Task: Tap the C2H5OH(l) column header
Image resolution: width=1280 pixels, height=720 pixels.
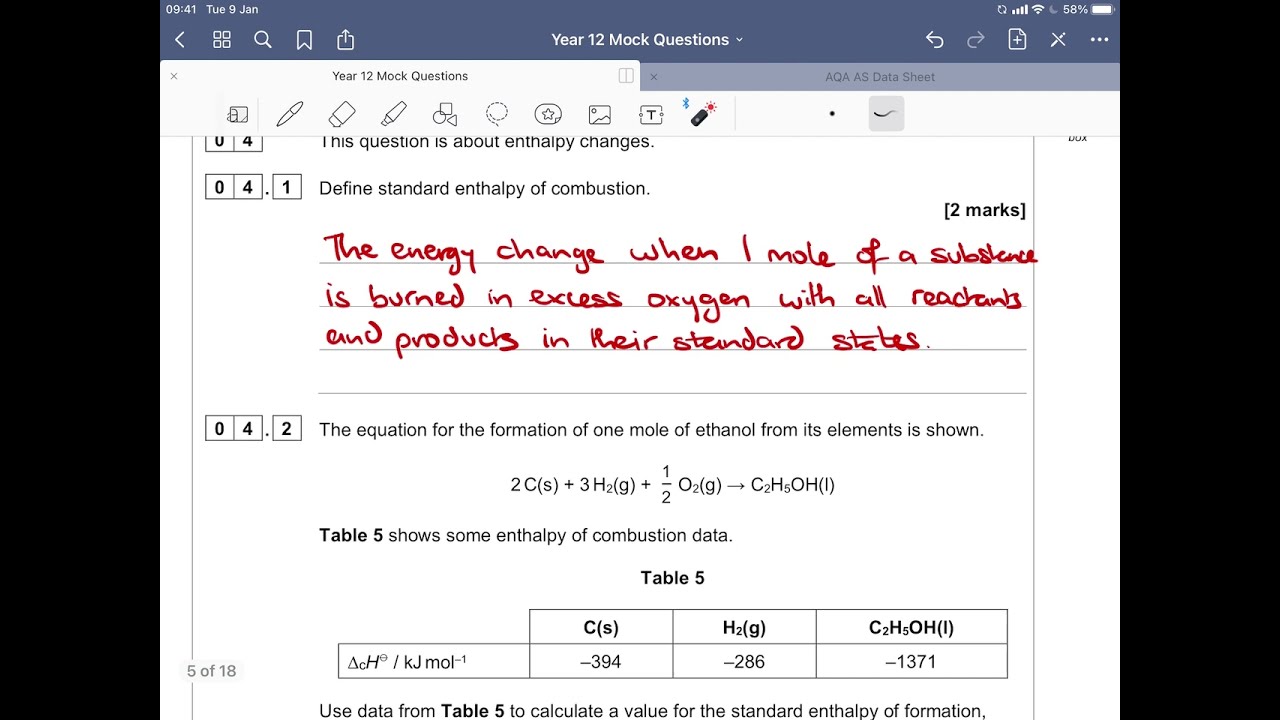Action: (x=911, y=628)
